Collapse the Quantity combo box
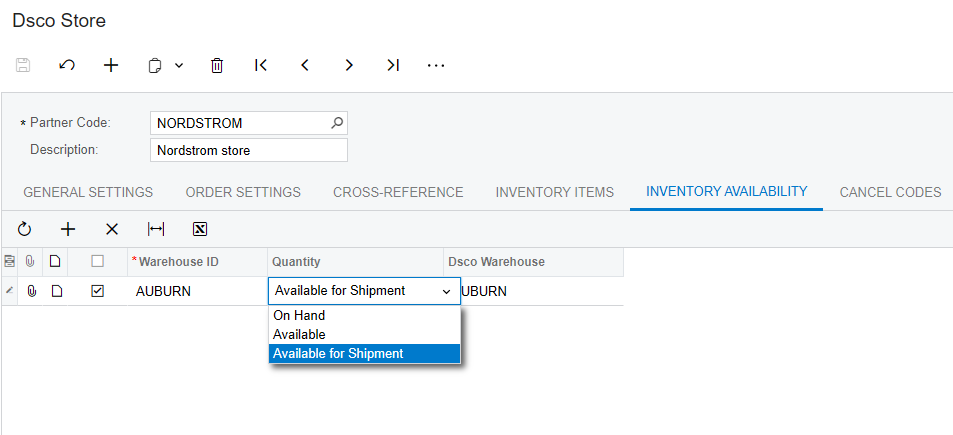Viewport: 953px width, 435px height. pyautogui.click(x=446, y=291)
